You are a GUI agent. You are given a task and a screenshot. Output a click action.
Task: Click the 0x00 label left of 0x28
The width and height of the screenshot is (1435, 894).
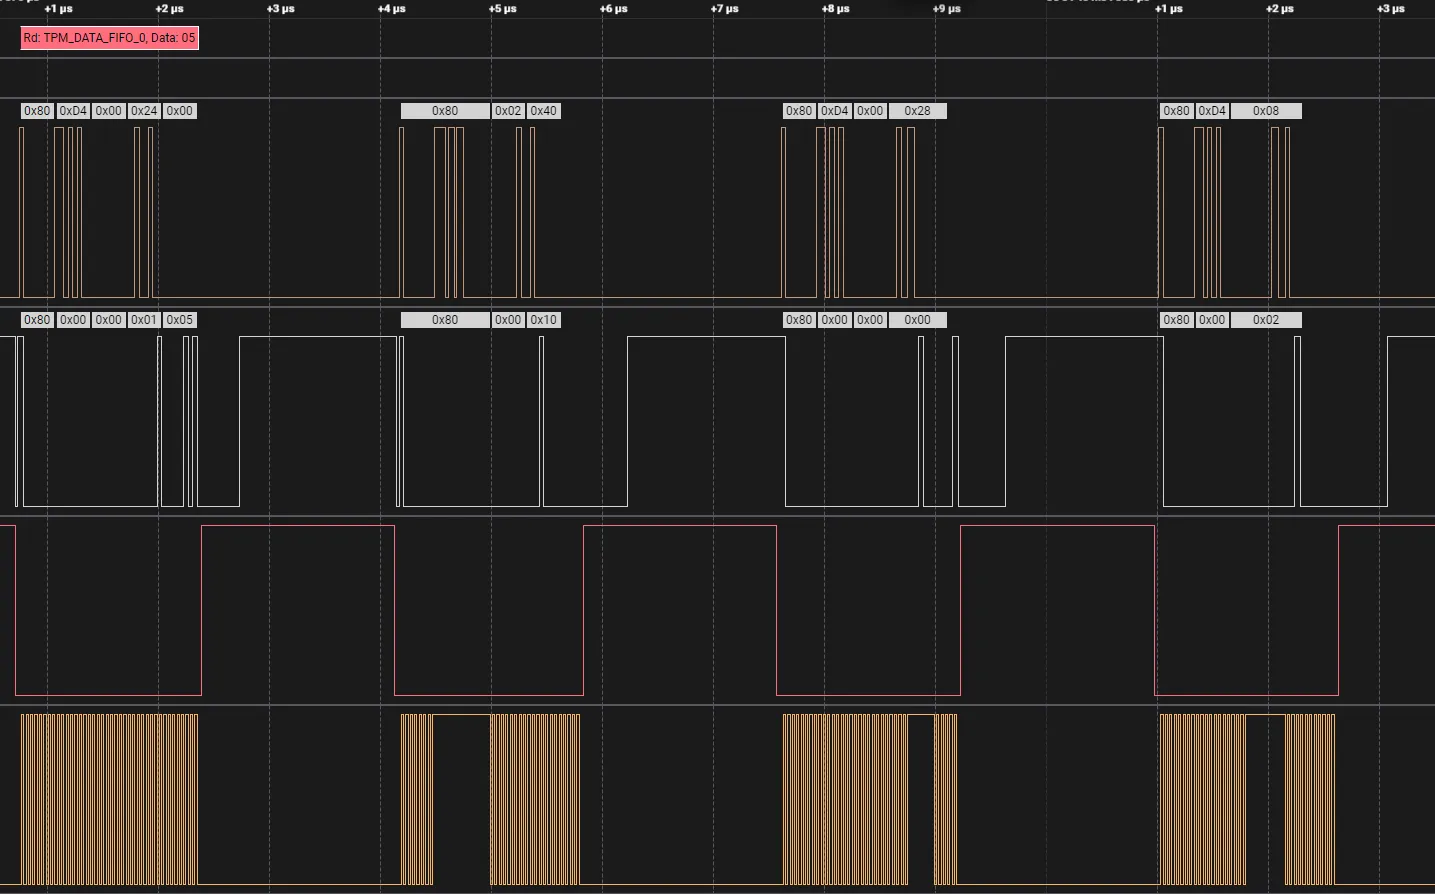click(870, 111)
